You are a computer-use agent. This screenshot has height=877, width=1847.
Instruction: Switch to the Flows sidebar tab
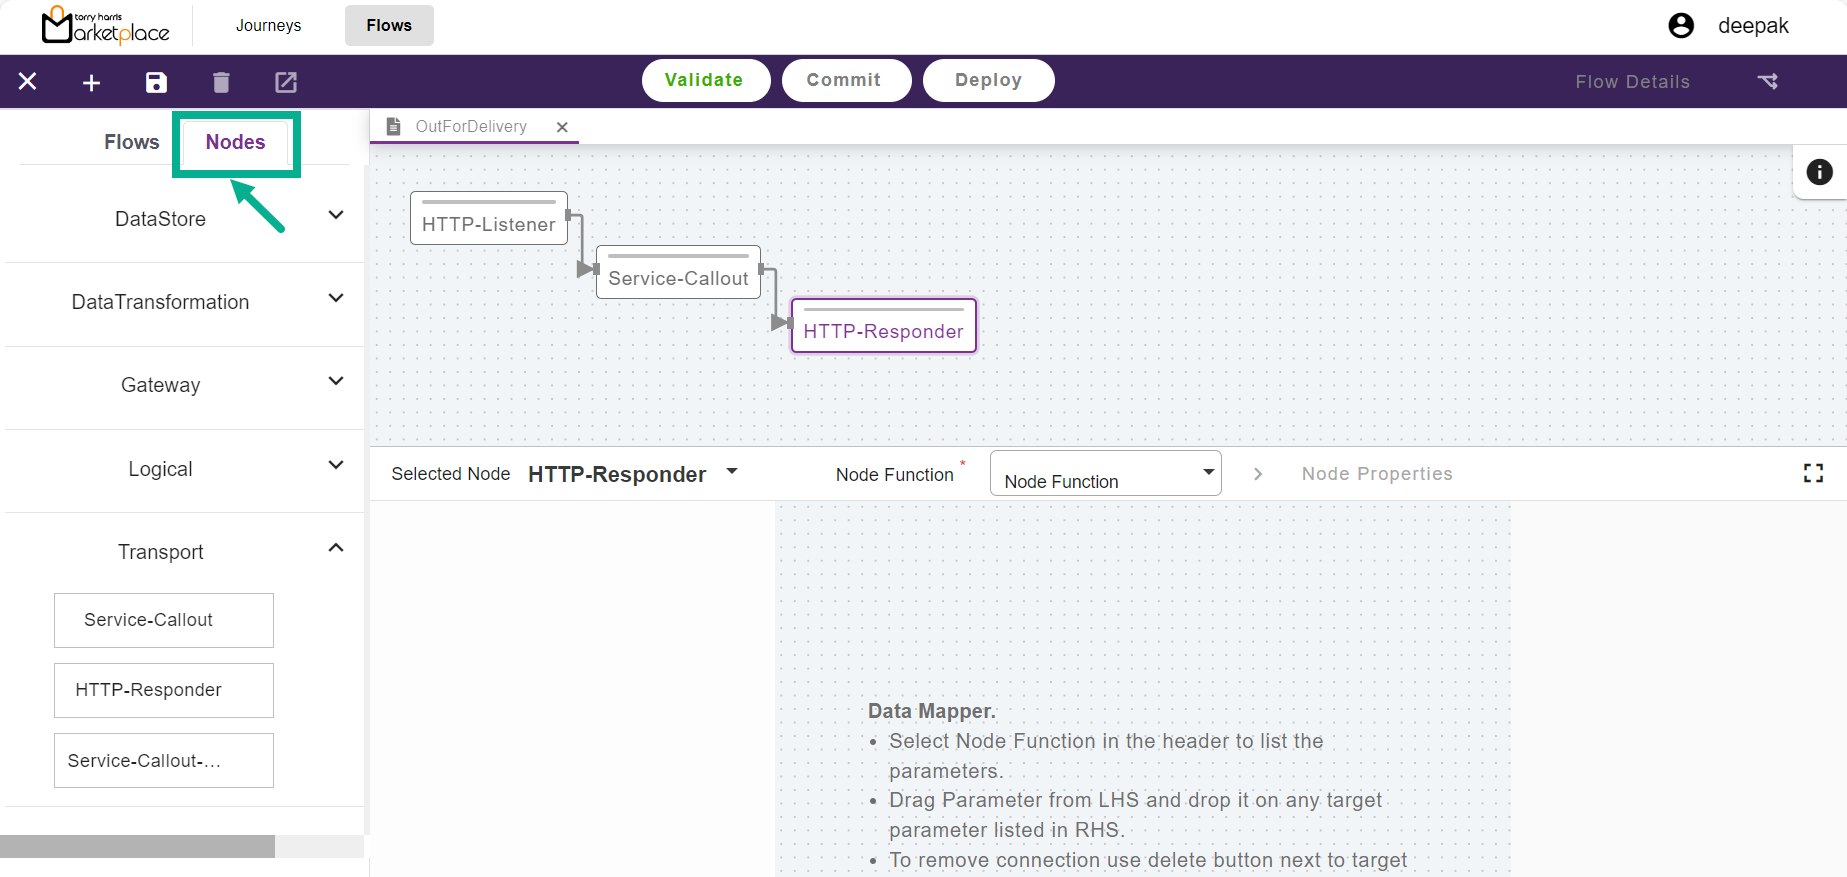(x=131, y=142)
